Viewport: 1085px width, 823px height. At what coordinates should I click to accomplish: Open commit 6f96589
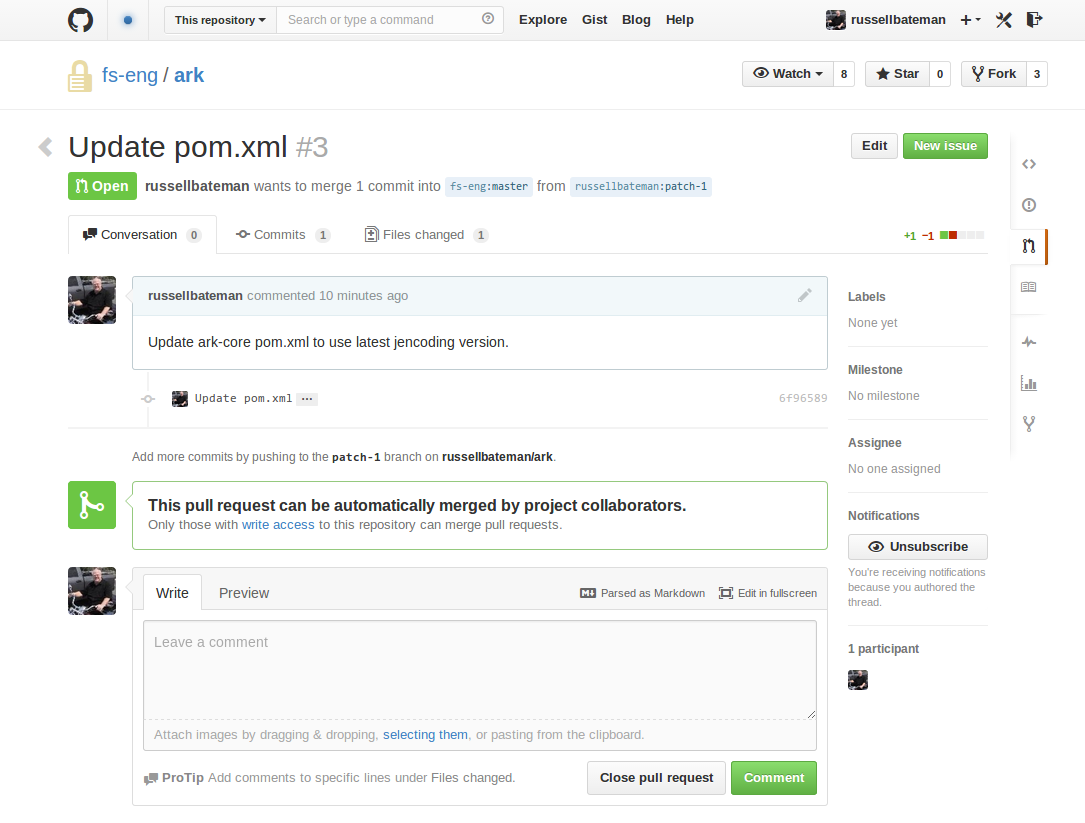tap(803, 398)
